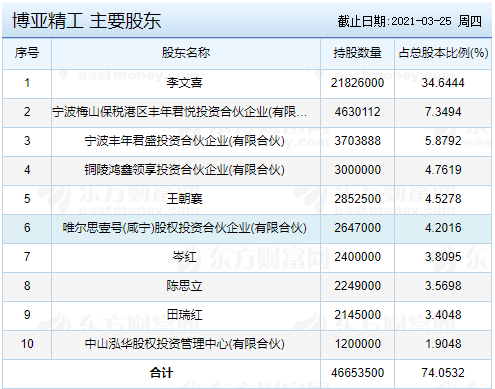
Task: Select shareholder 中山泓华股权投资管理中心(有限合伙)
Action: (x=184, y=344)
